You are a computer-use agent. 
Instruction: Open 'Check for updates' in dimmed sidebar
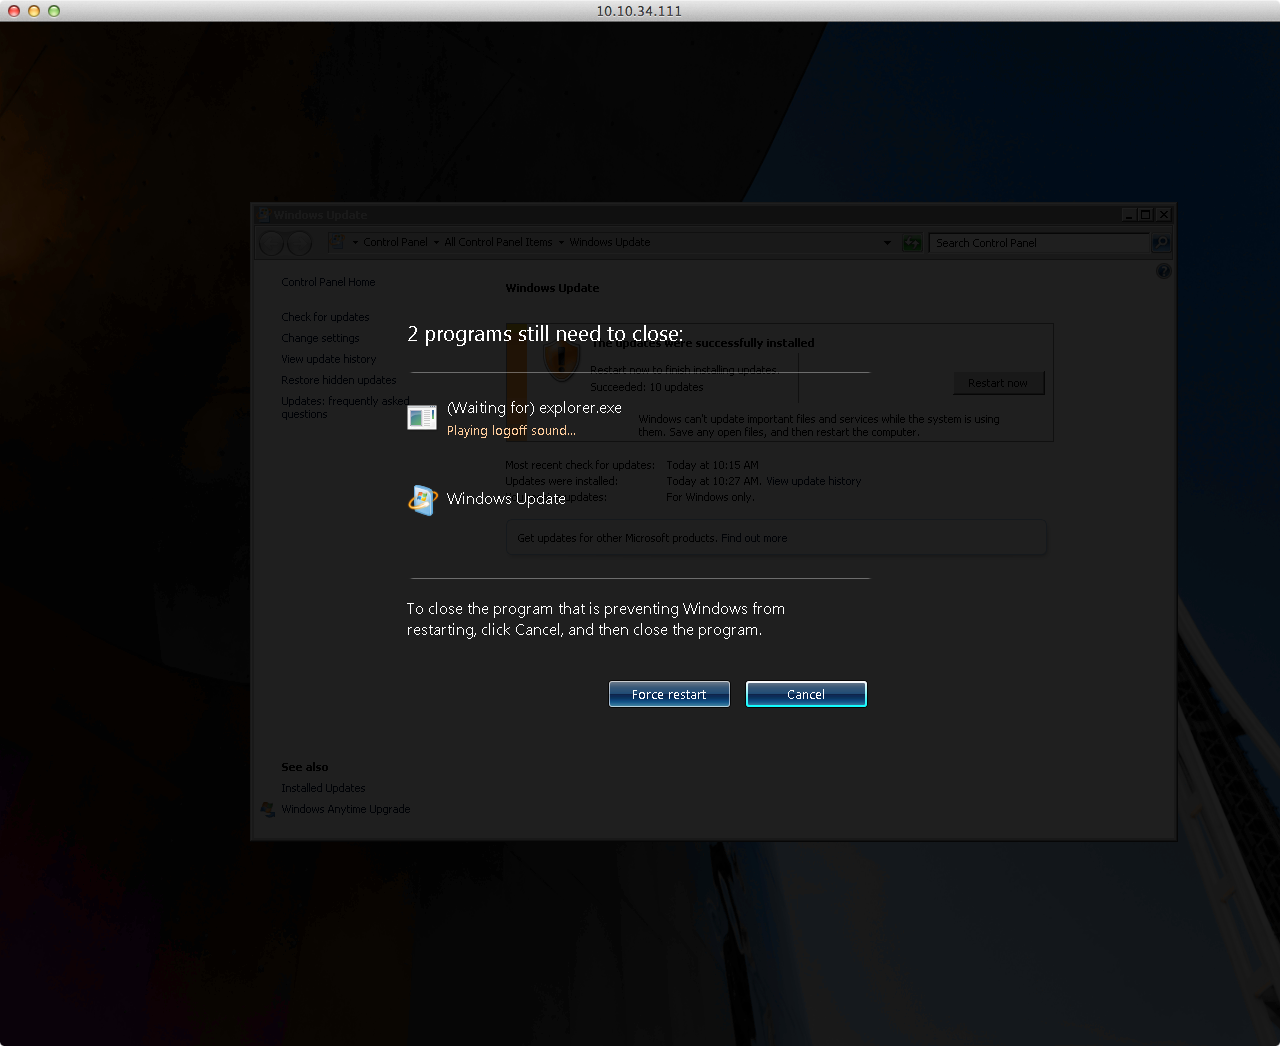(325, 317)
